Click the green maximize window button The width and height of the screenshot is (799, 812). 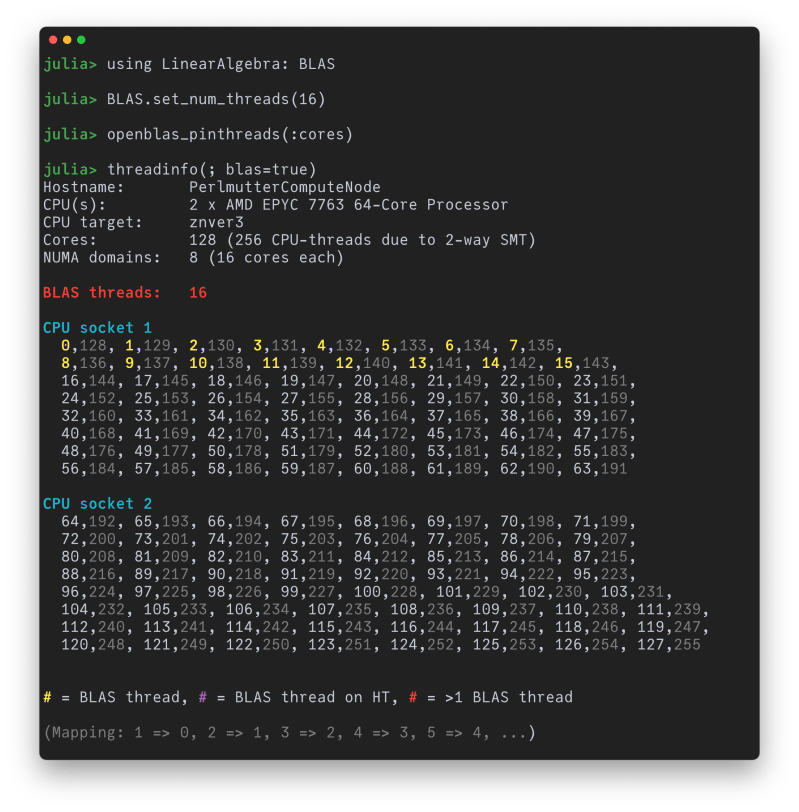coord(81,40)
